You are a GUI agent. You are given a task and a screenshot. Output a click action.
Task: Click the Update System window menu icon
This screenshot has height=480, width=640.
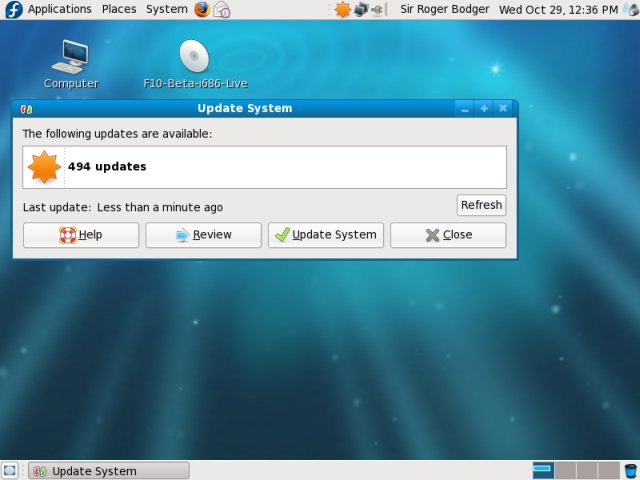(x=27, y=109)
